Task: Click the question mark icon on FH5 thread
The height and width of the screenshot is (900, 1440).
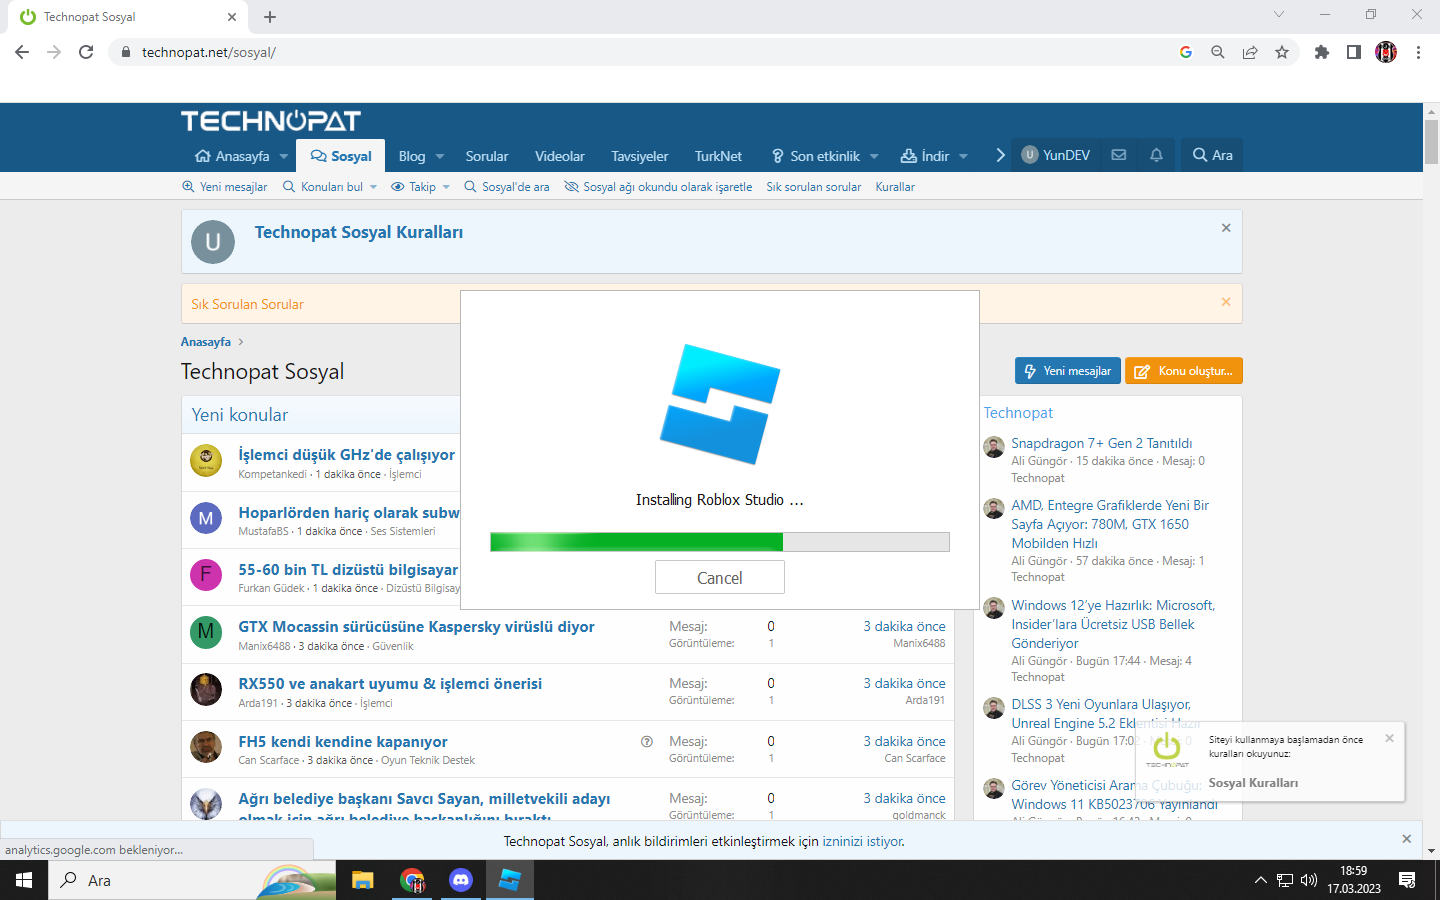Action: pos(647,742)
